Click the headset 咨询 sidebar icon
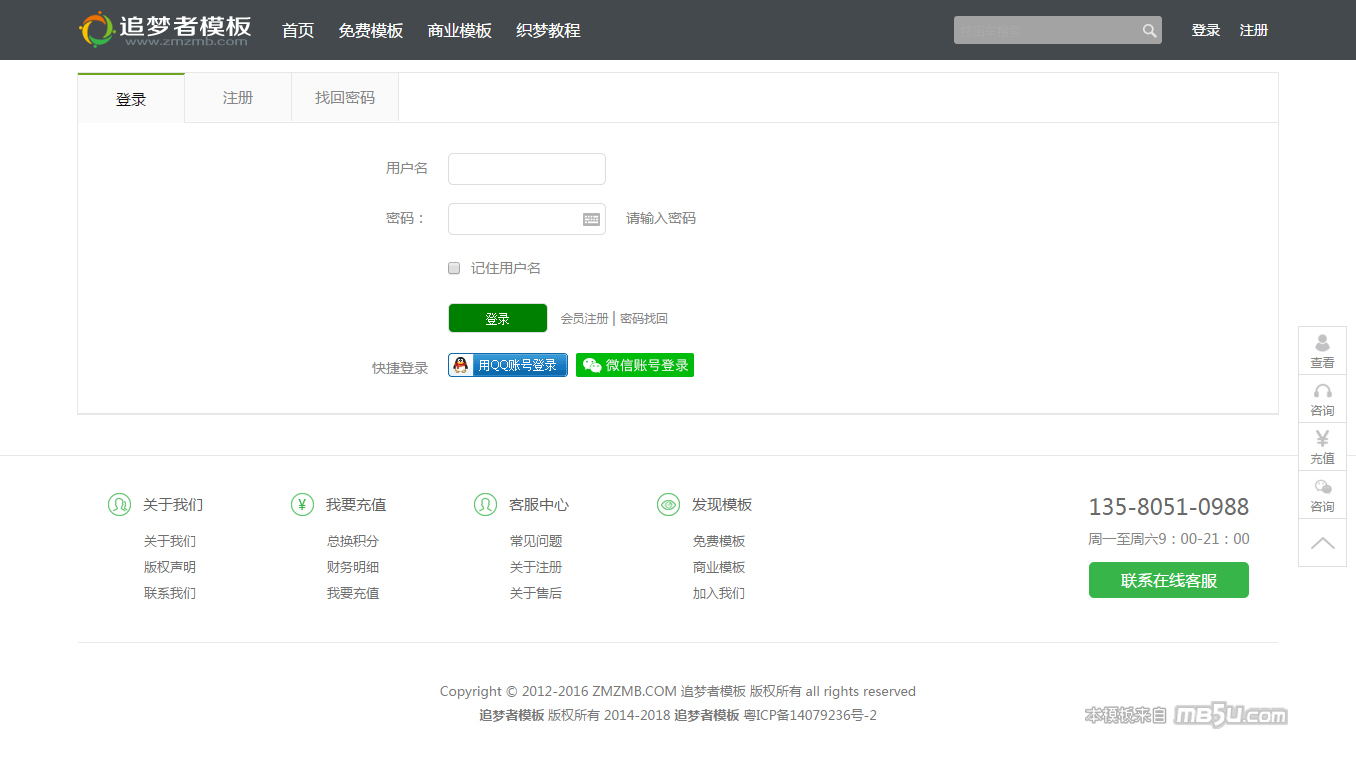 pos(1322,399)
